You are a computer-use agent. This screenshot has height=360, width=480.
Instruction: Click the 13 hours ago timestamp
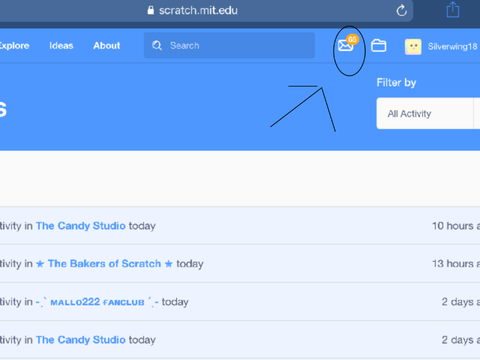pyautogui.click(x=456, y=264)
